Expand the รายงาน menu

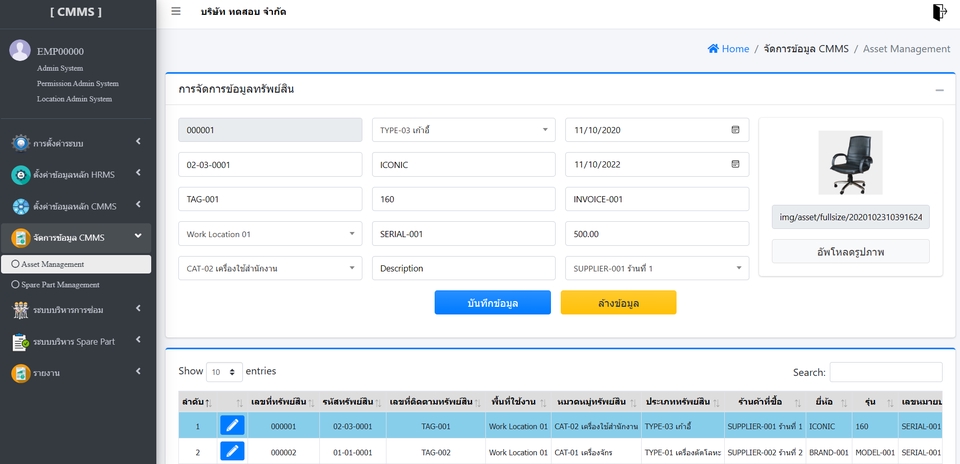pos(78,373)
